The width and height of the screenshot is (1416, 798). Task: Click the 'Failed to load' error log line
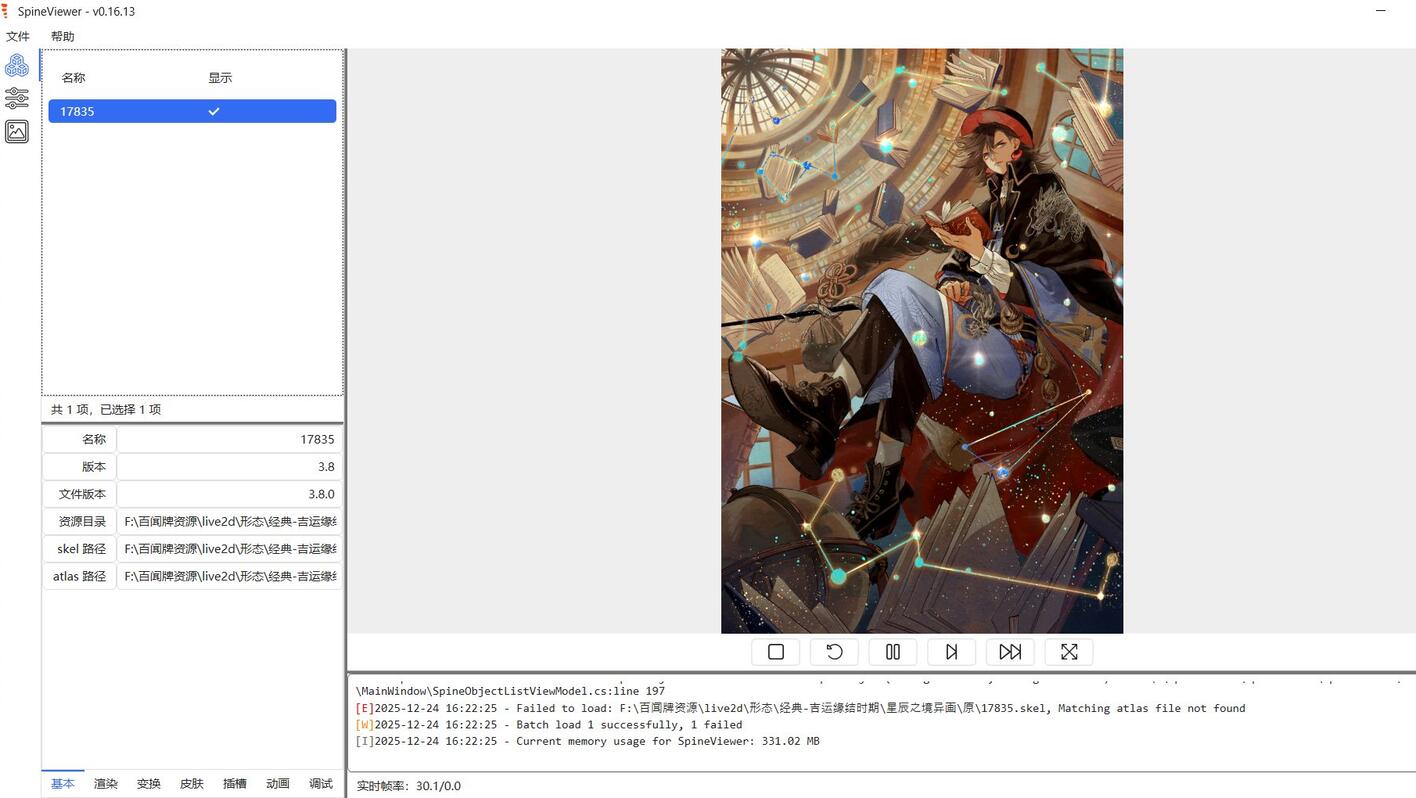pyautogui.click(x=800, y=708)
